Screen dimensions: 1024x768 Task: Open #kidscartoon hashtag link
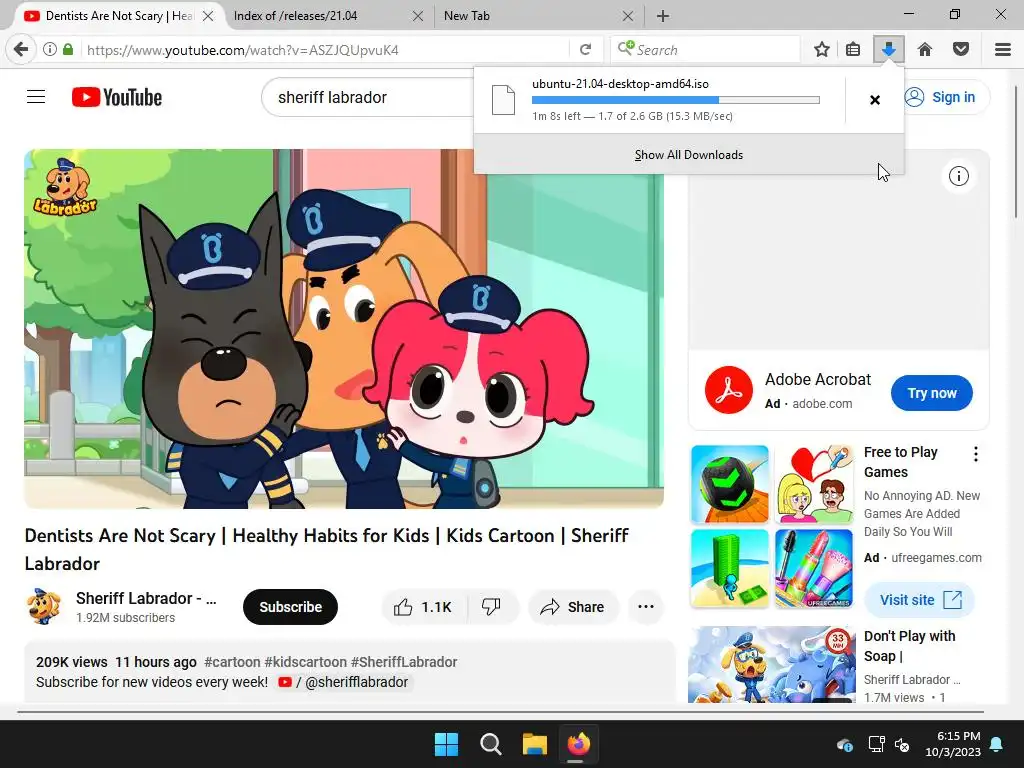pyautogui.click(x=306, y=662)
